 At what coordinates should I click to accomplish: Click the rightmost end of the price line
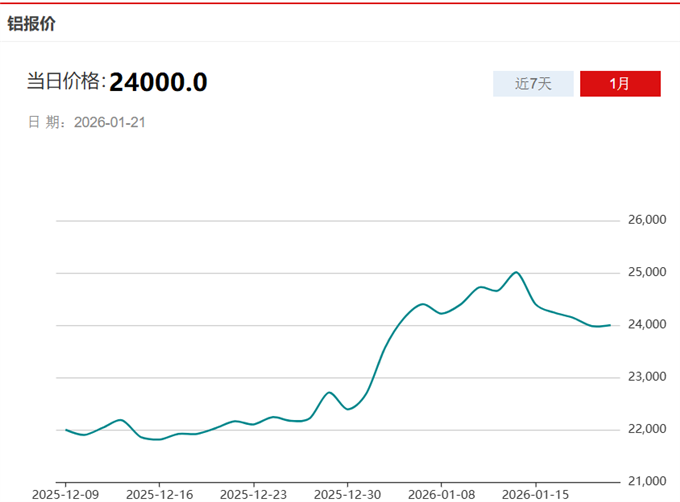pyautogui.click(x=609, y=325)
